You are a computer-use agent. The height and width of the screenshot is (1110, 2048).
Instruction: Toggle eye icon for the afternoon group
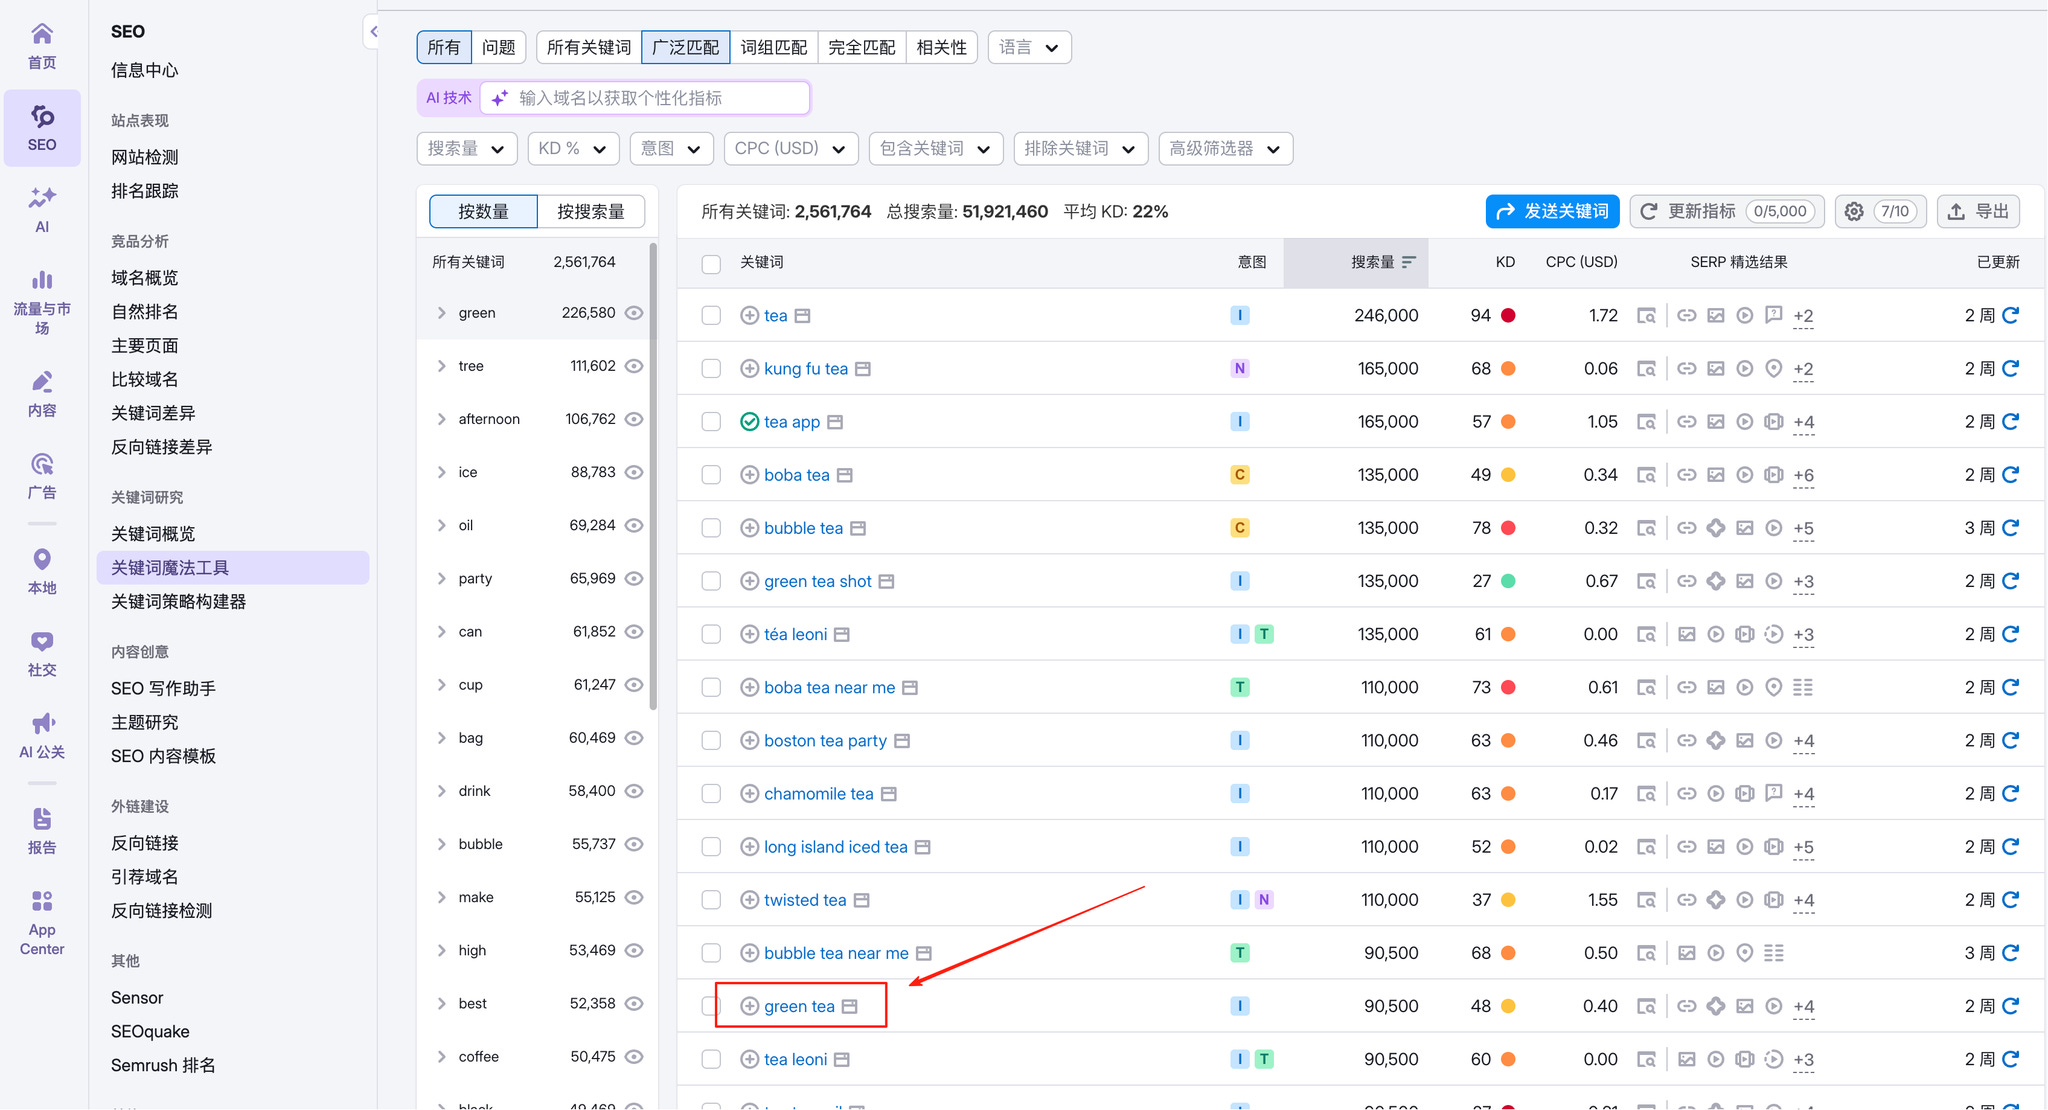click(x=634, y=419)
